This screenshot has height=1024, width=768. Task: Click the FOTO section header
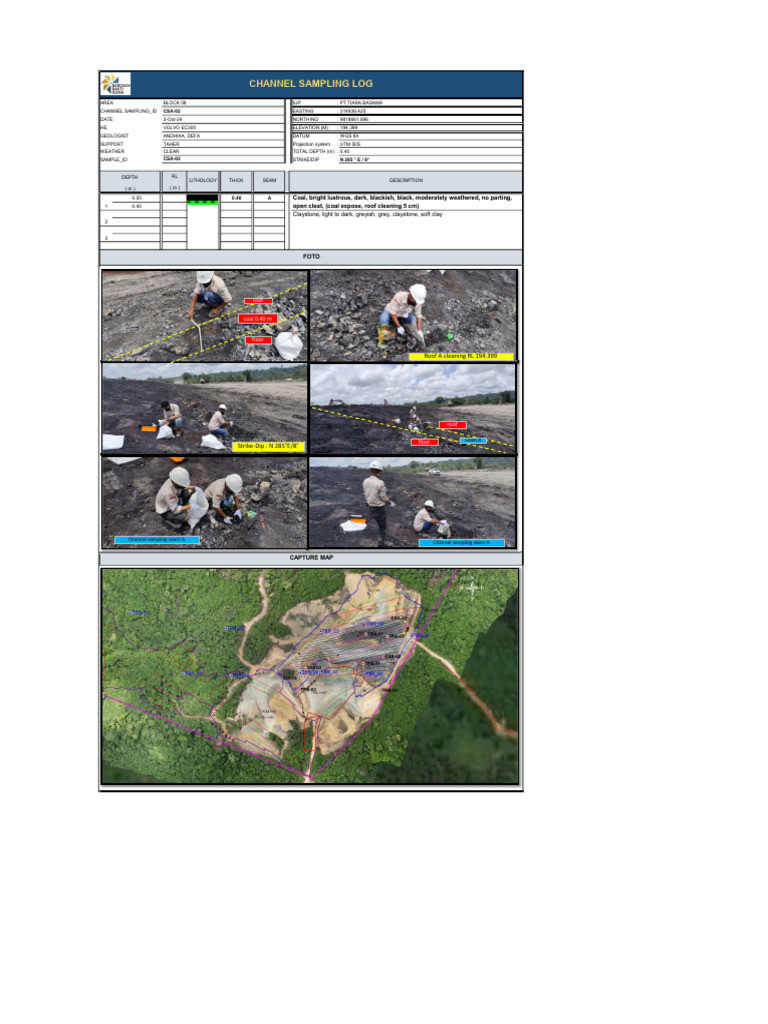pyautogui.click(x=311, y=257)
